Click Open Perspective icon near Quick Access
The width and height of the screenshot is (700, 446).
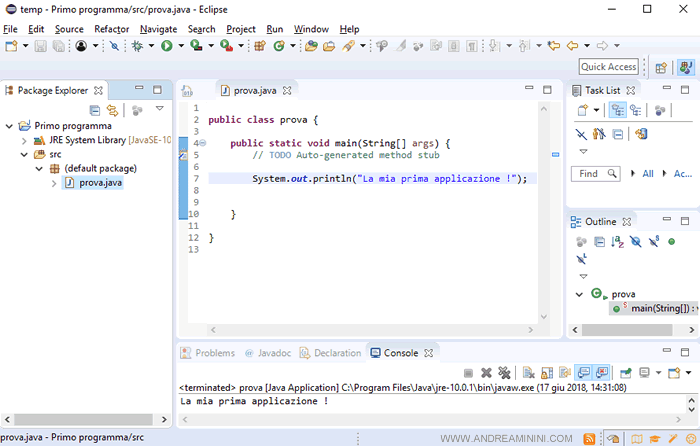[x=660, y=68]
